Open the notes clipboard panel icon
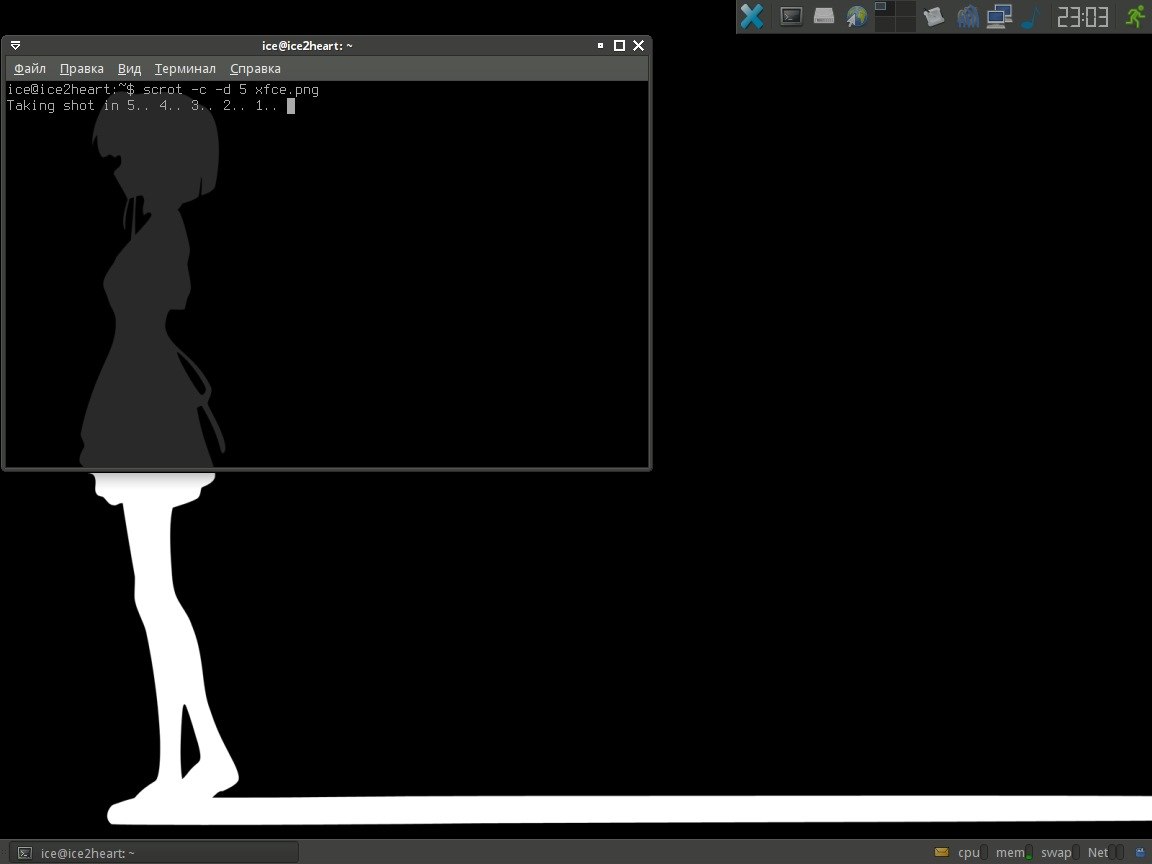The height and width of the screenshot is (864, 1152). (934, 16)
